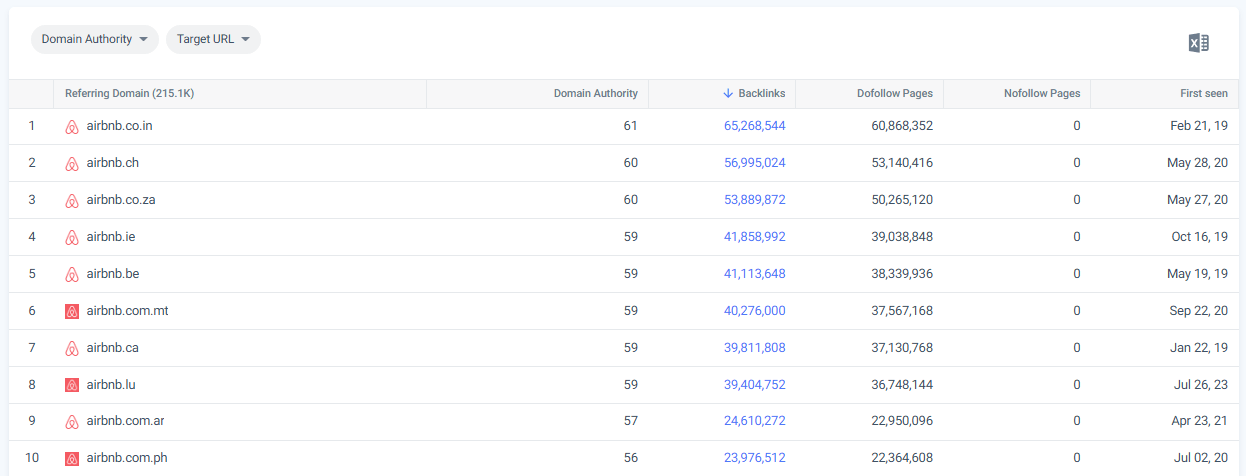Image resolution: width=1246 pixels, height=476 pixels.
Task: Sort by Backlinks column header
Action: pos(754,93)
